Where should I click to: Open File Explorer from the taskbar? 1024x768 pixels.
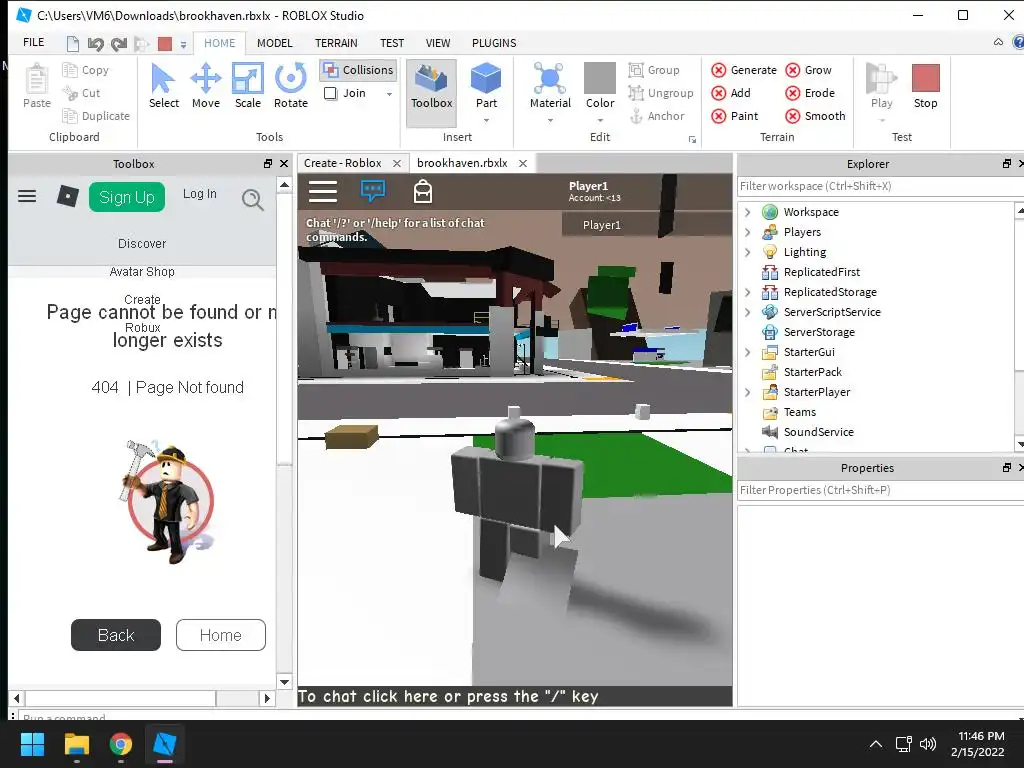[76, 744]
